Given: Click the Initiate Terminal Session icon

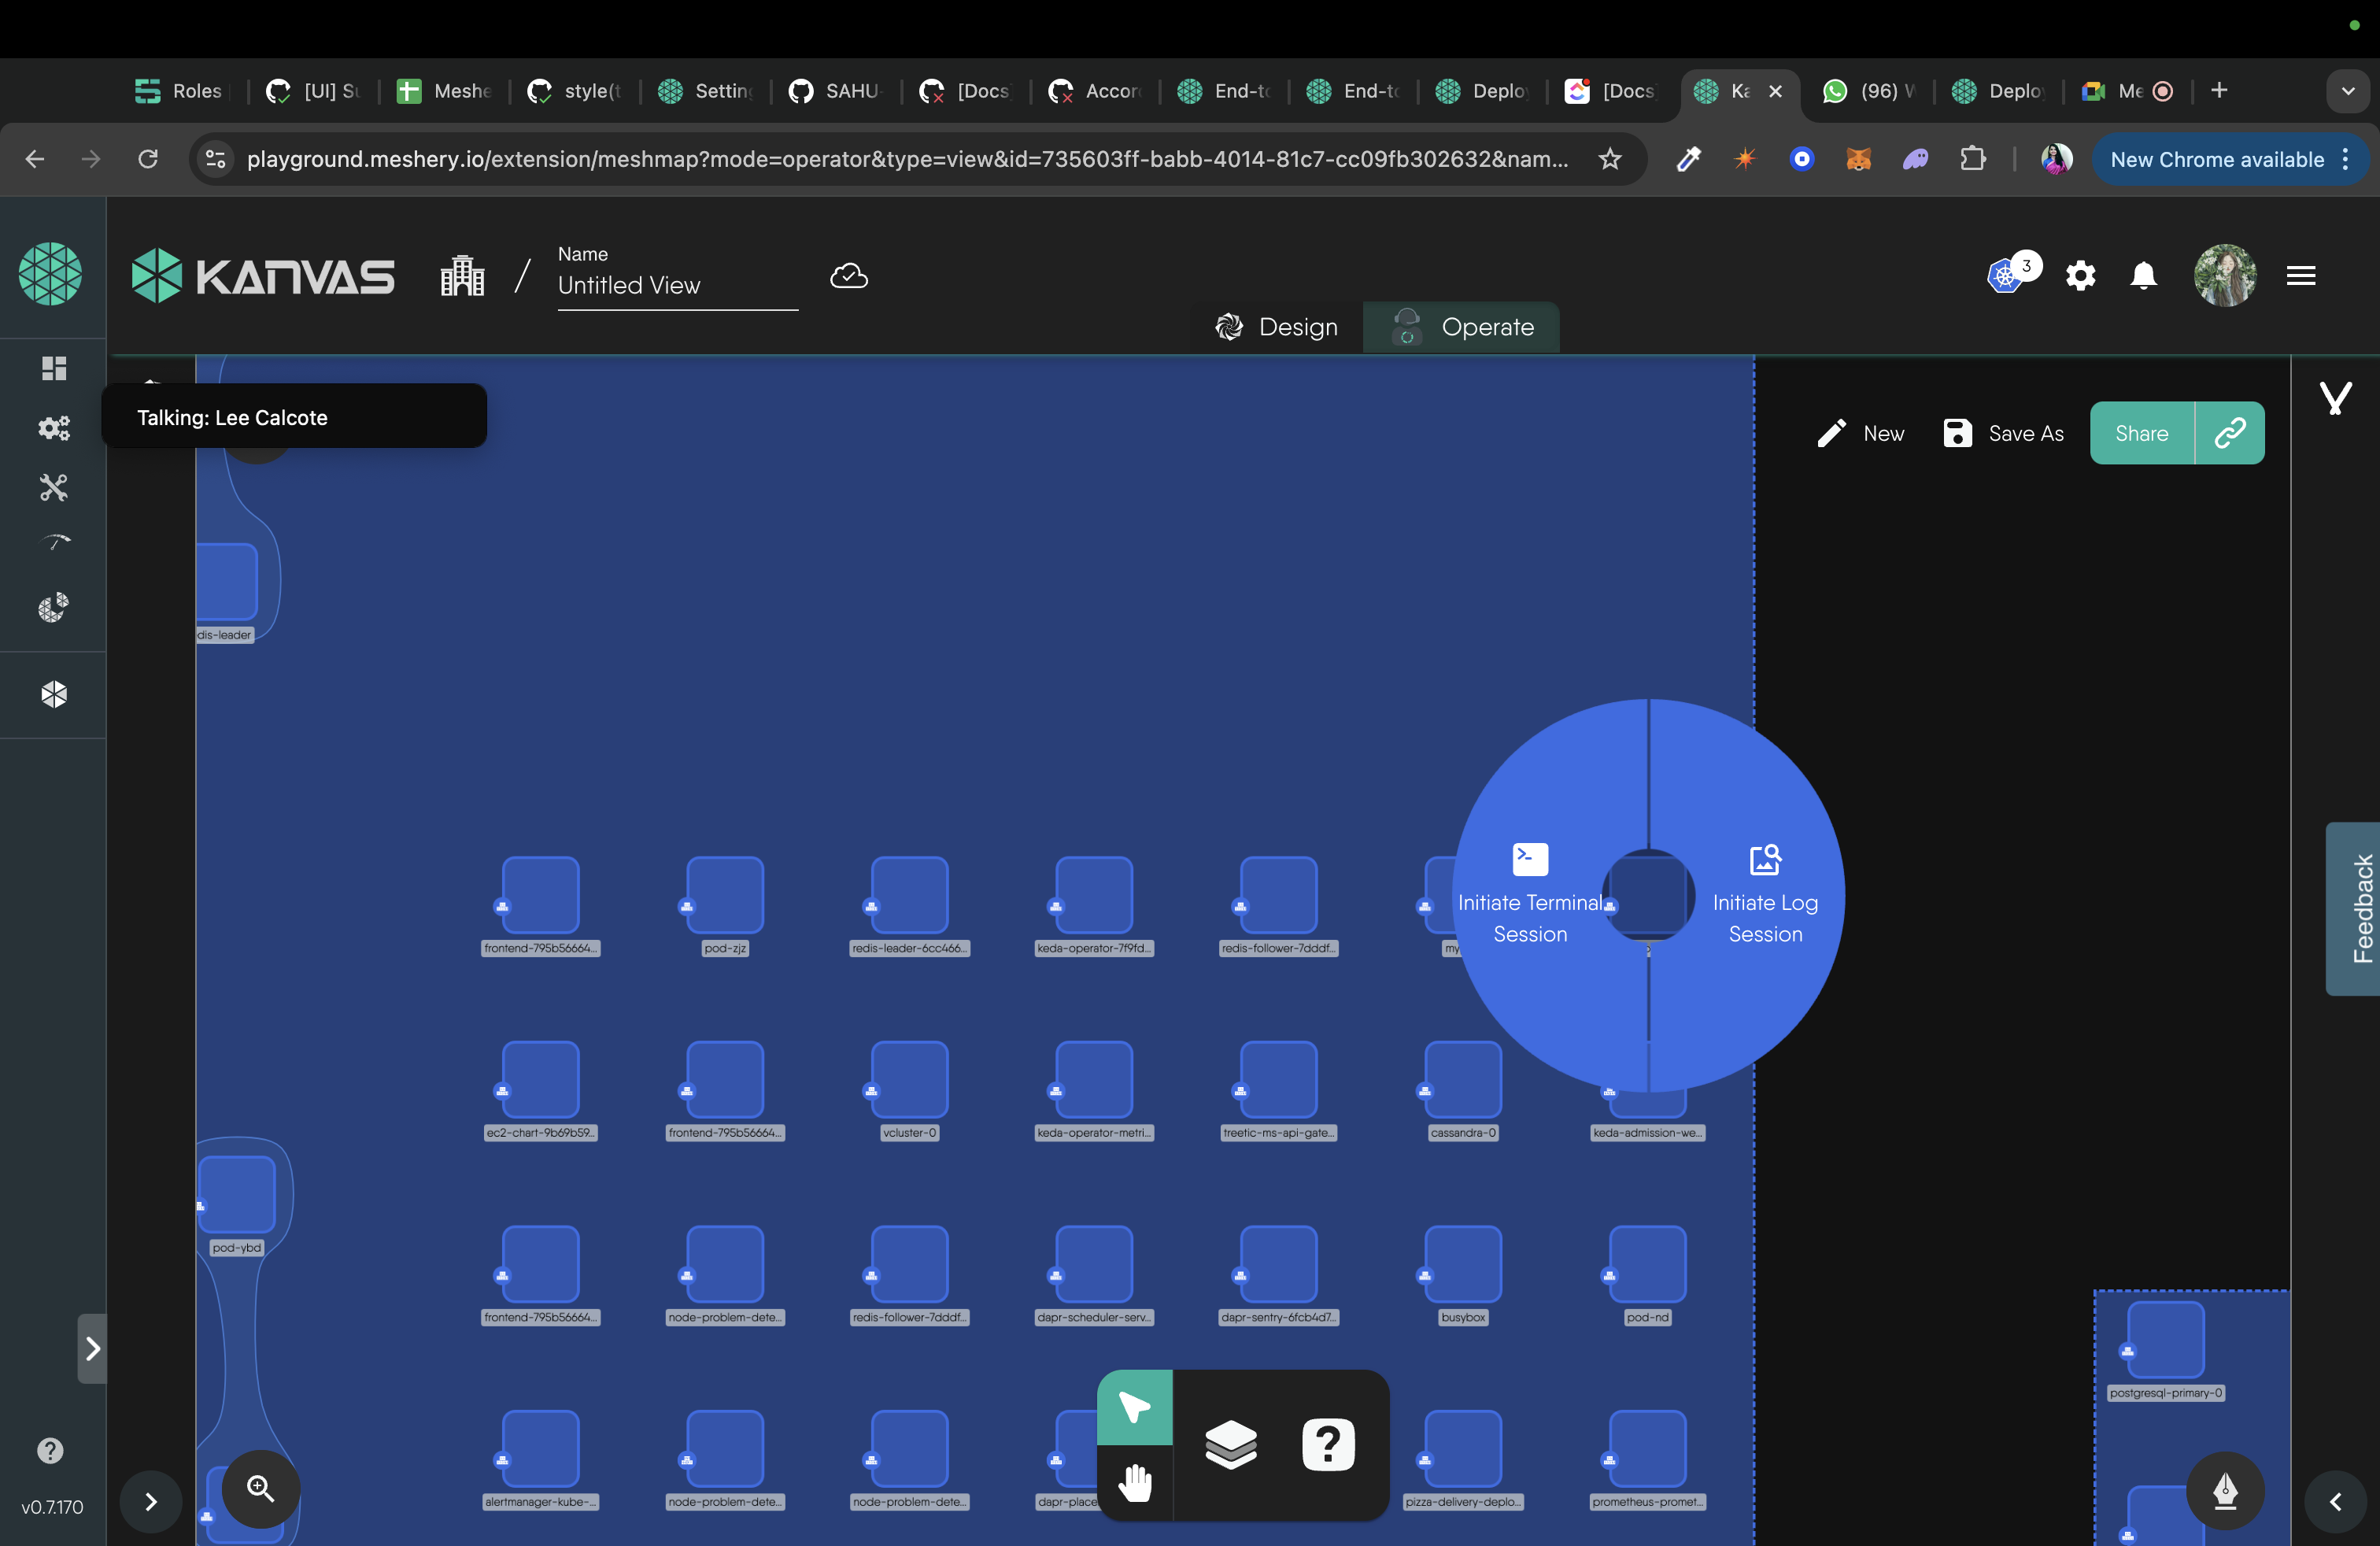Looking at the screenshot, I should (x=1529, y=859).
